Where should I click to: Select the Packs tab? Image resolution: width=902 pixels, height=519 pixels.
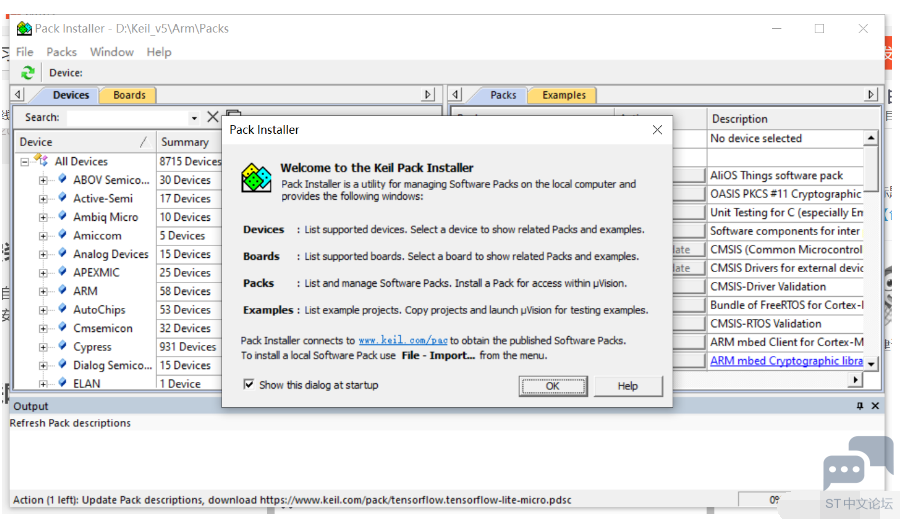pyautogui.click(x=503, y=95)
